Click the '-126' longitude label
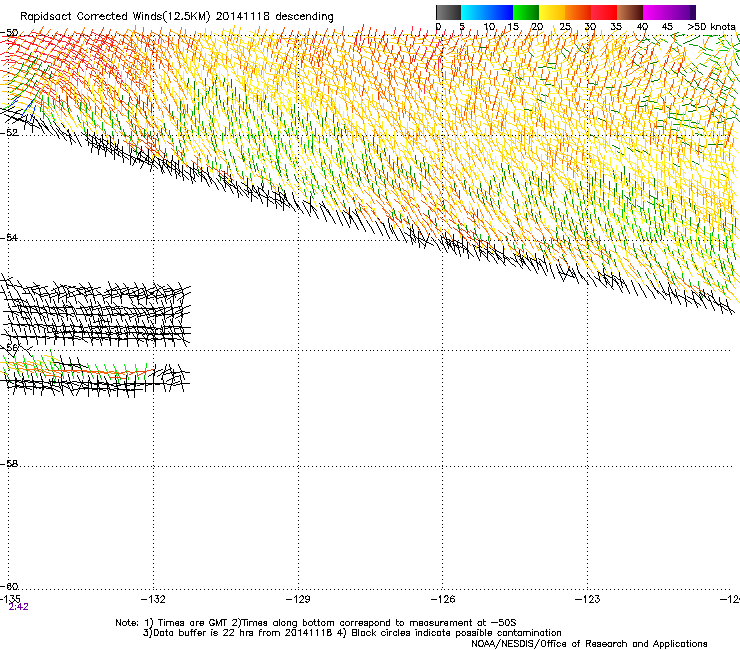The width and height of the screenshot is (740, 650). click(x=443, y=599)
